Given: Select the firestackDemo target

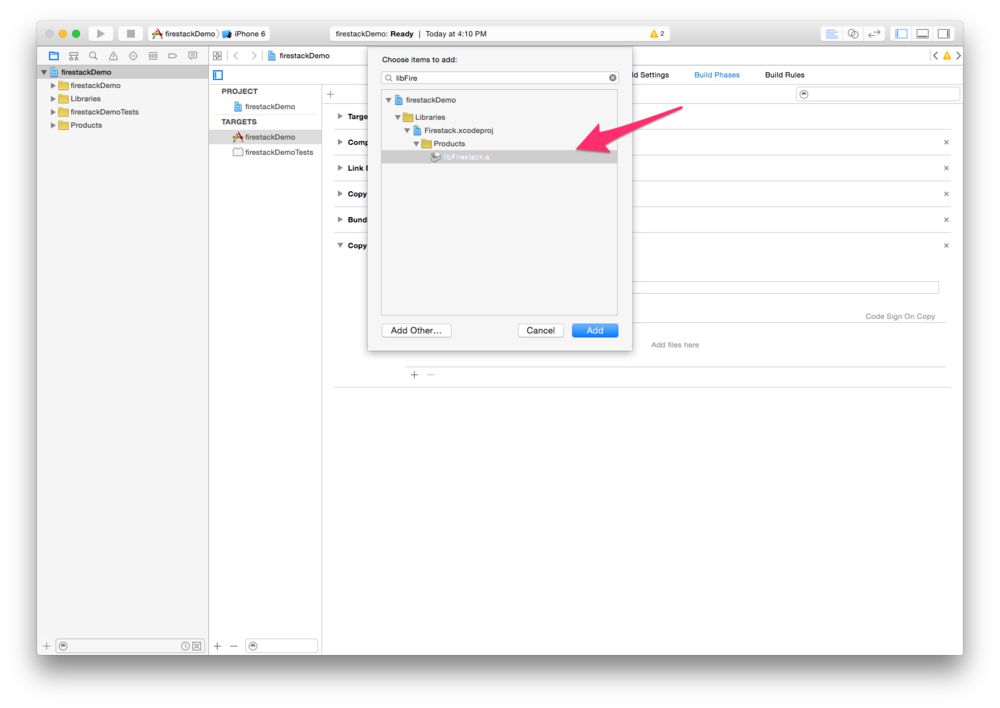Looking at the screenshot, I should click(x=265, y=137).
